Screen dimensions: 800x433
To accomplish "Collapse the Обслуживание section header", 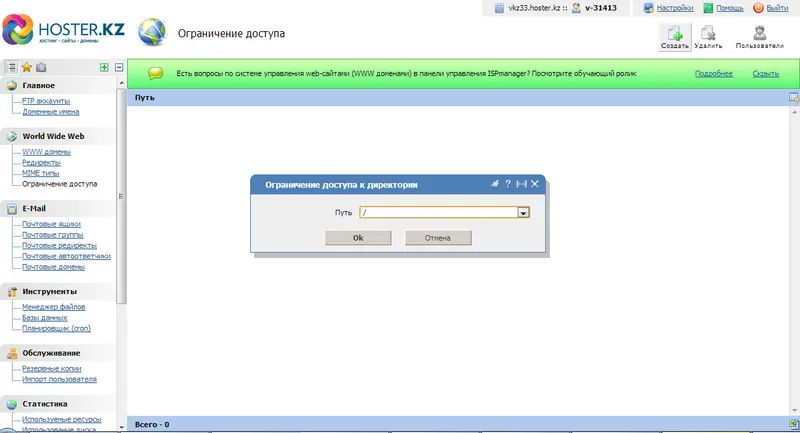I will [x=58, y=353].
